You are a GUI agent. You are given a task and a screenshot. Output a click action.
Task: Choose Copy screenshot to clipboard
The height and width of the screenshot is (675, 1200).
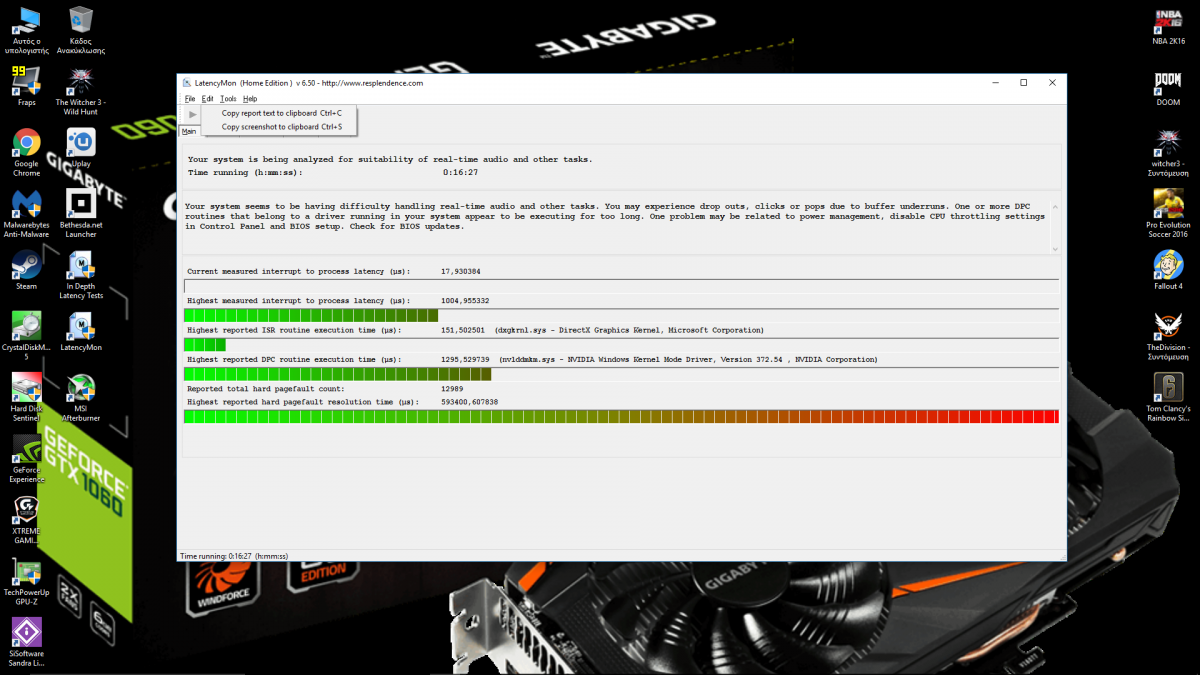point(279,127)
